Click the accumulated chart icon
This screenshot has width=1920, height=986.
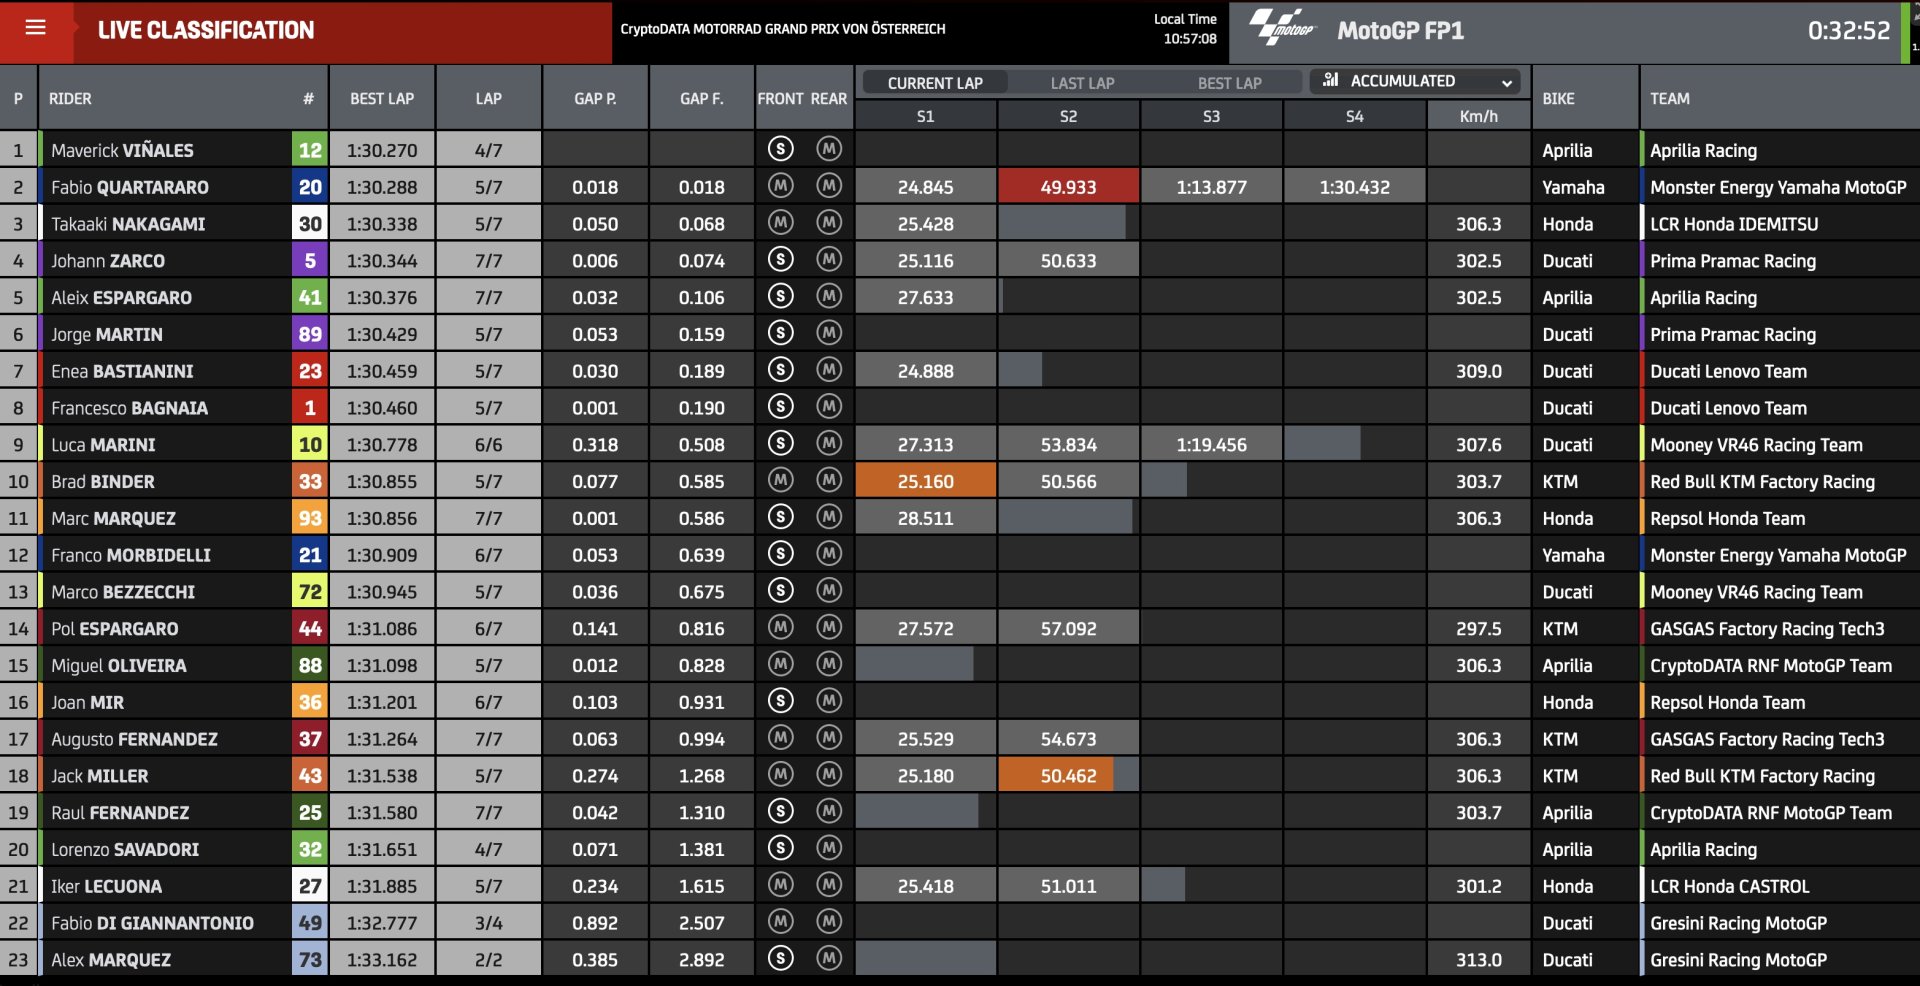(x=1330, y=80)
